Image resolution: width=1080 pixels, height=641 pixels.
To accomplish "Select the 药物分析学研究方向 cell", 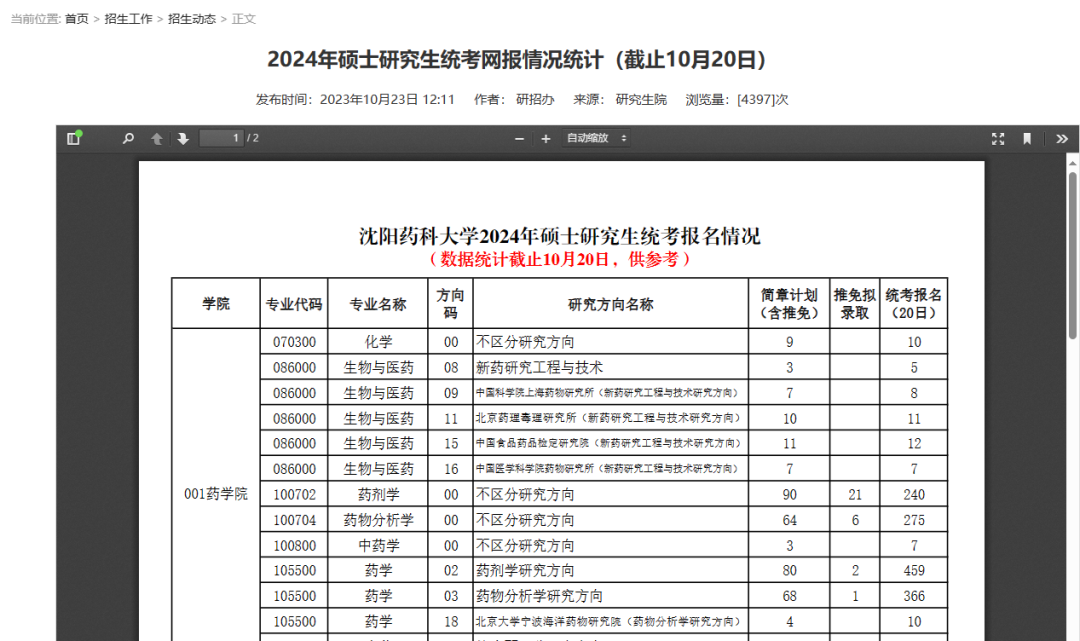I will coord(610,596).
